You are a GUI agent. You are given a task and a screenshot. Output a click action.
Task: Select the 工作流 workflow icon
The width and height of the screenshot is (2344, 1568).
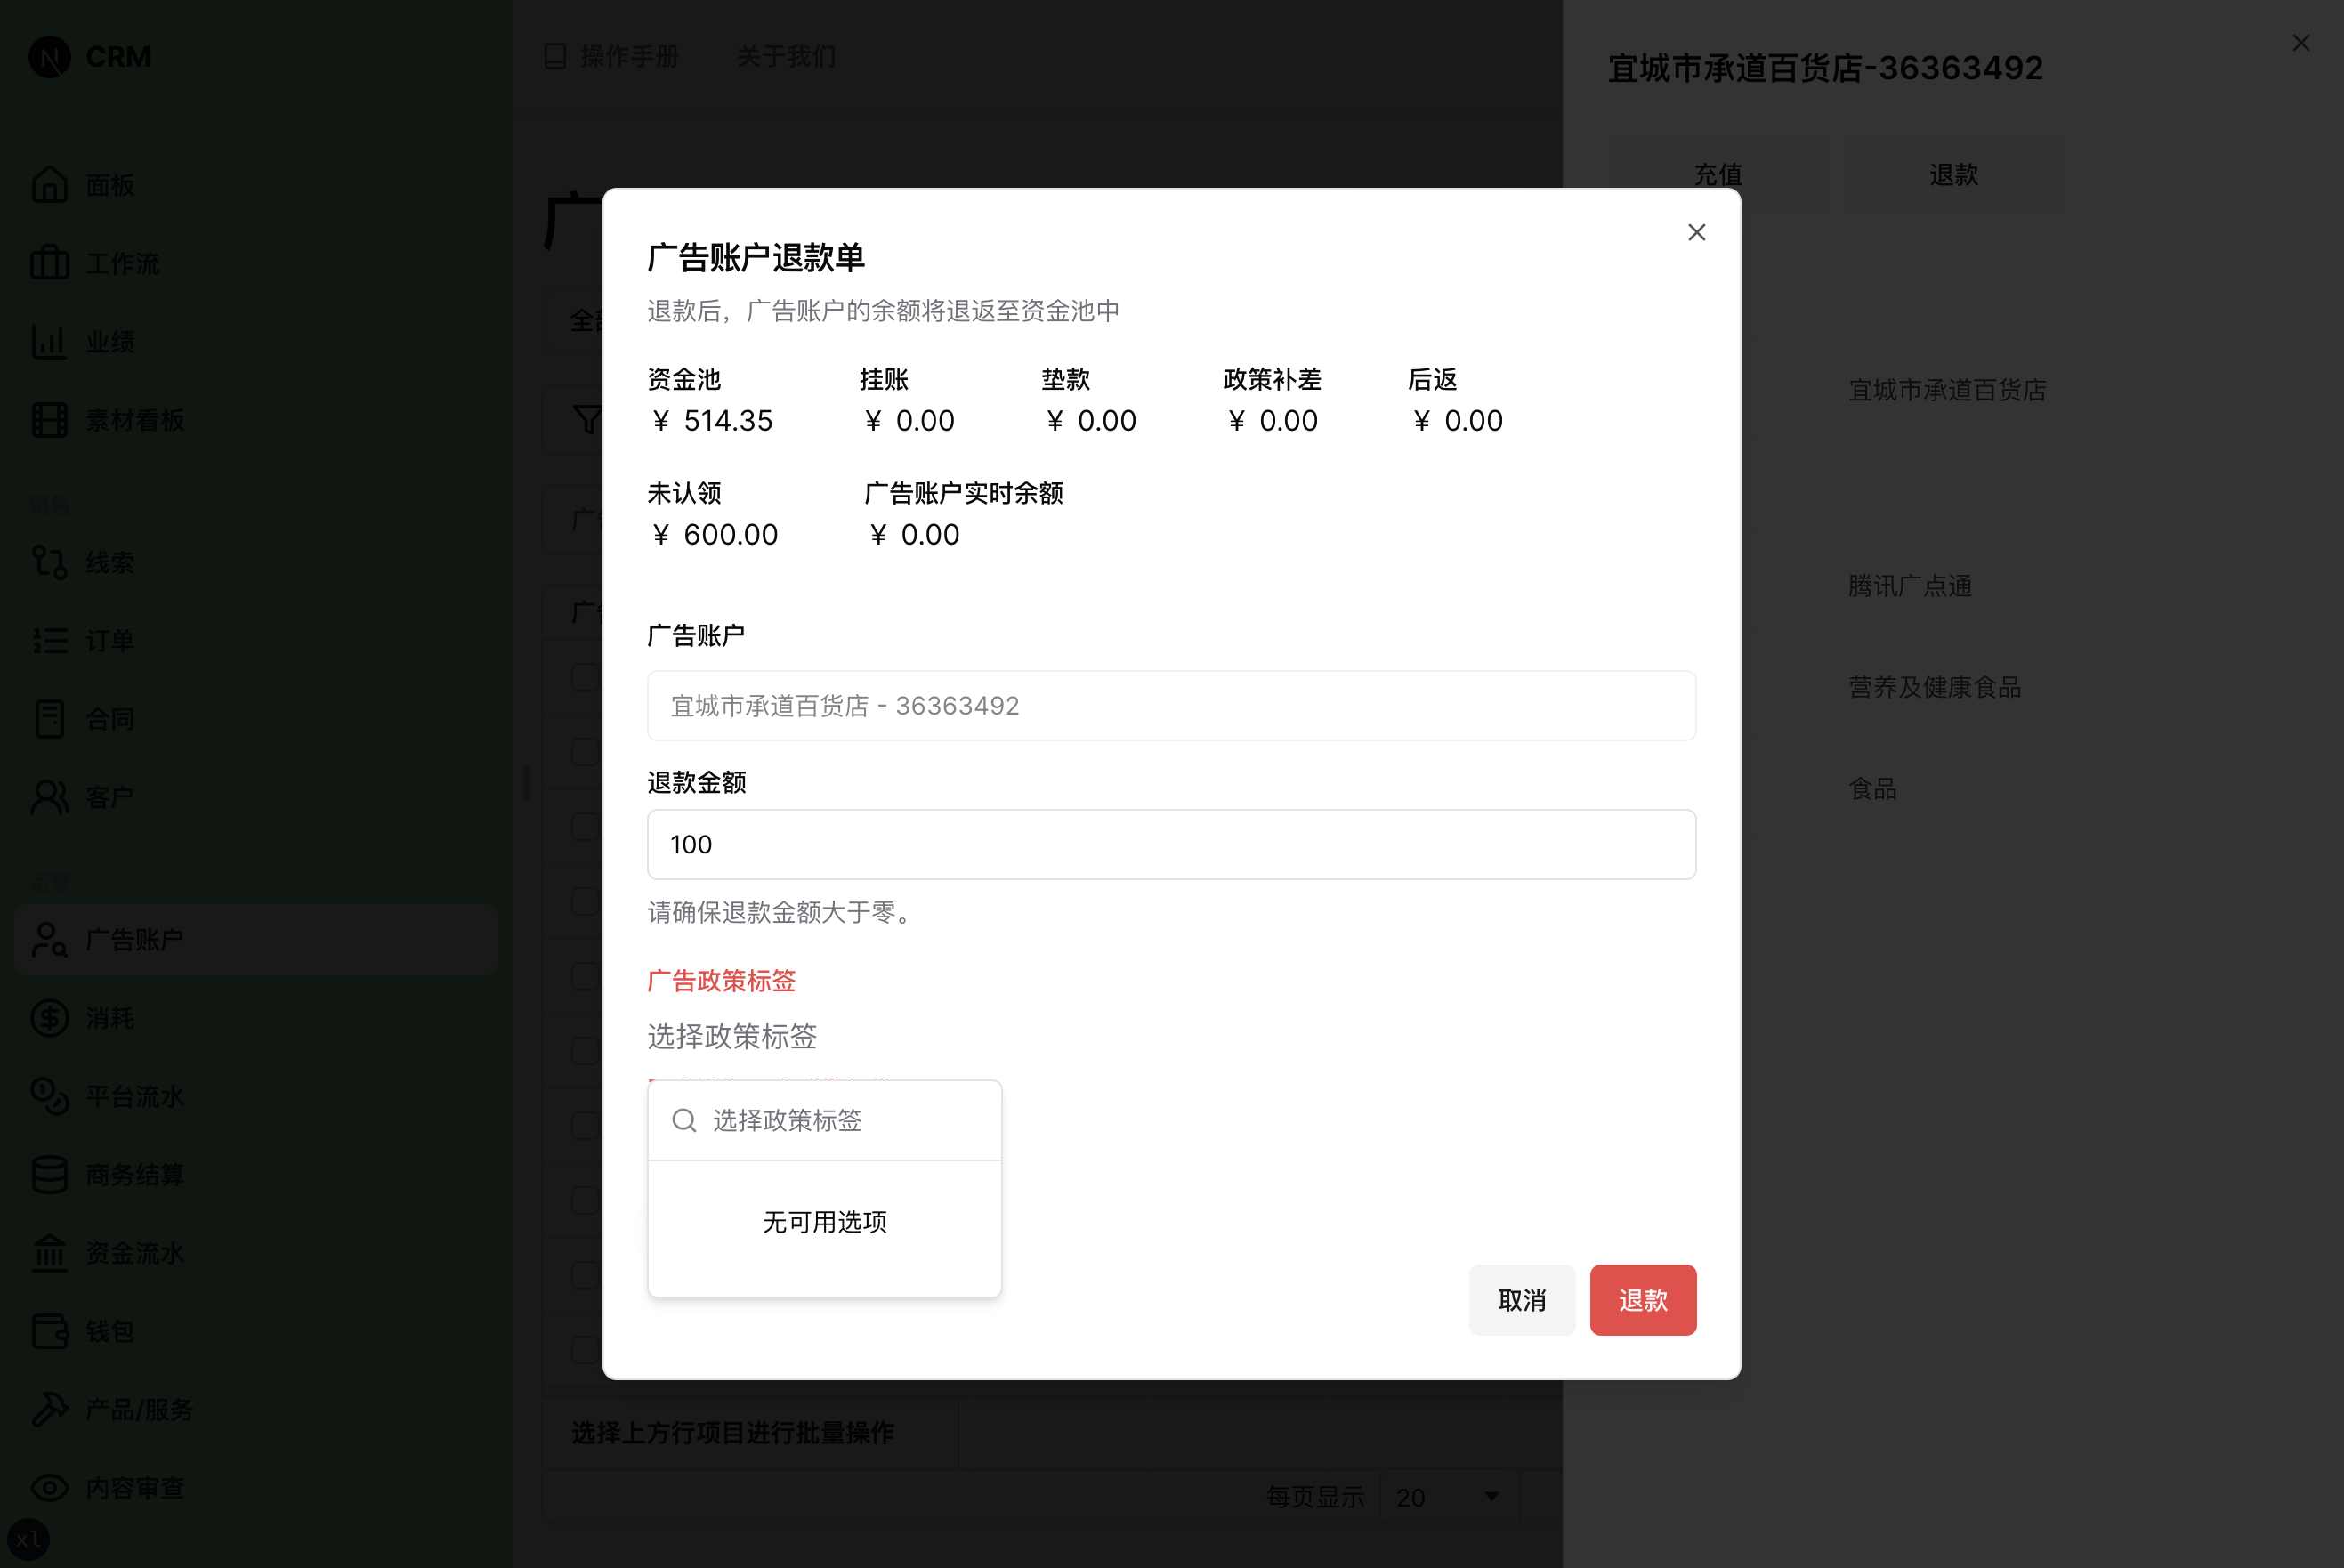49,262
